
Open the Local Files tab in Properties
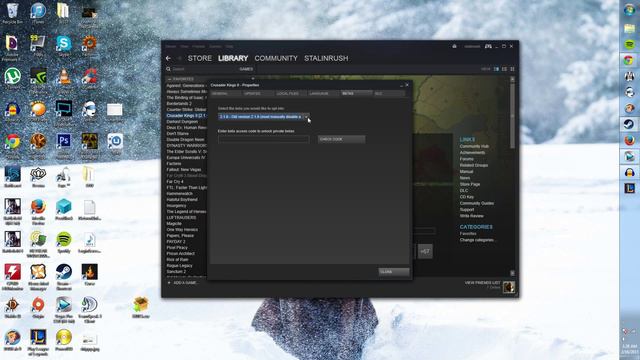pyautogui.click(x=290, y=93)
